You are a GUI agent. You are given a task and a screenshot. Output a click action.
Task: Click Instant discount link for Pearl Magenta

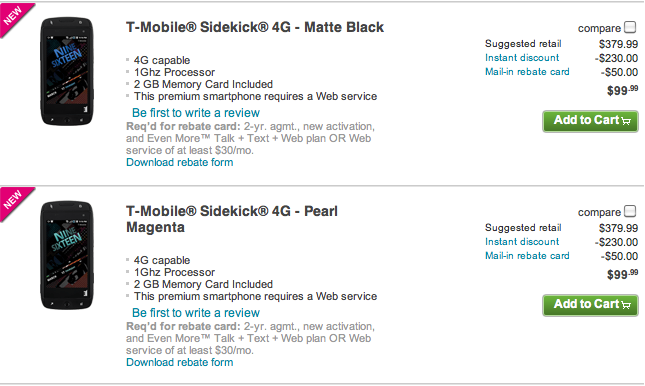pyautogui.click(x=522, y=242)
